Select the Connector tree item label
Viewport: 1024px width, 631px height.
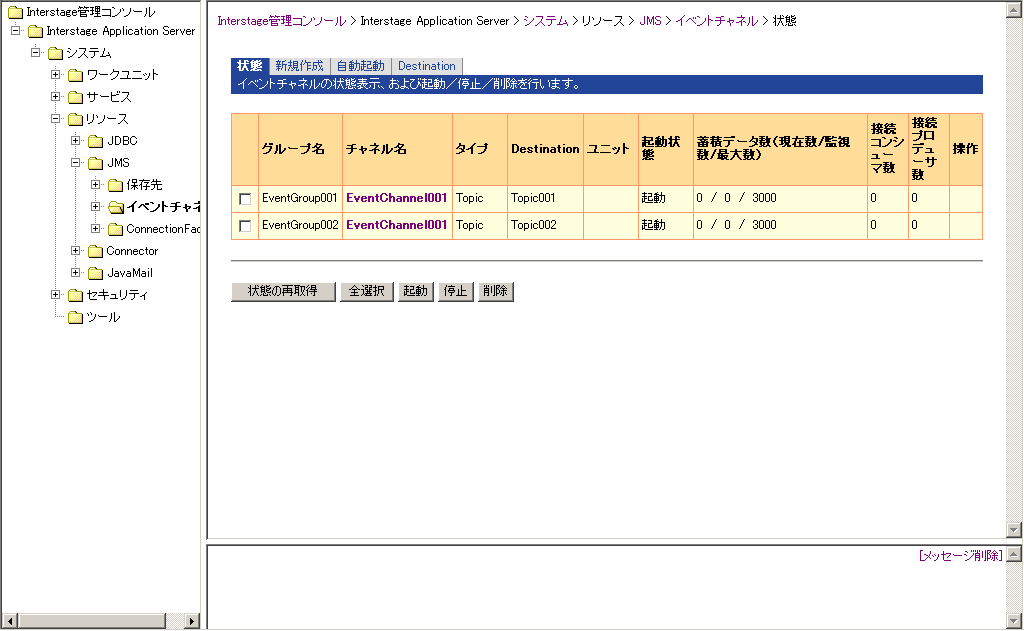pos(132,251)
